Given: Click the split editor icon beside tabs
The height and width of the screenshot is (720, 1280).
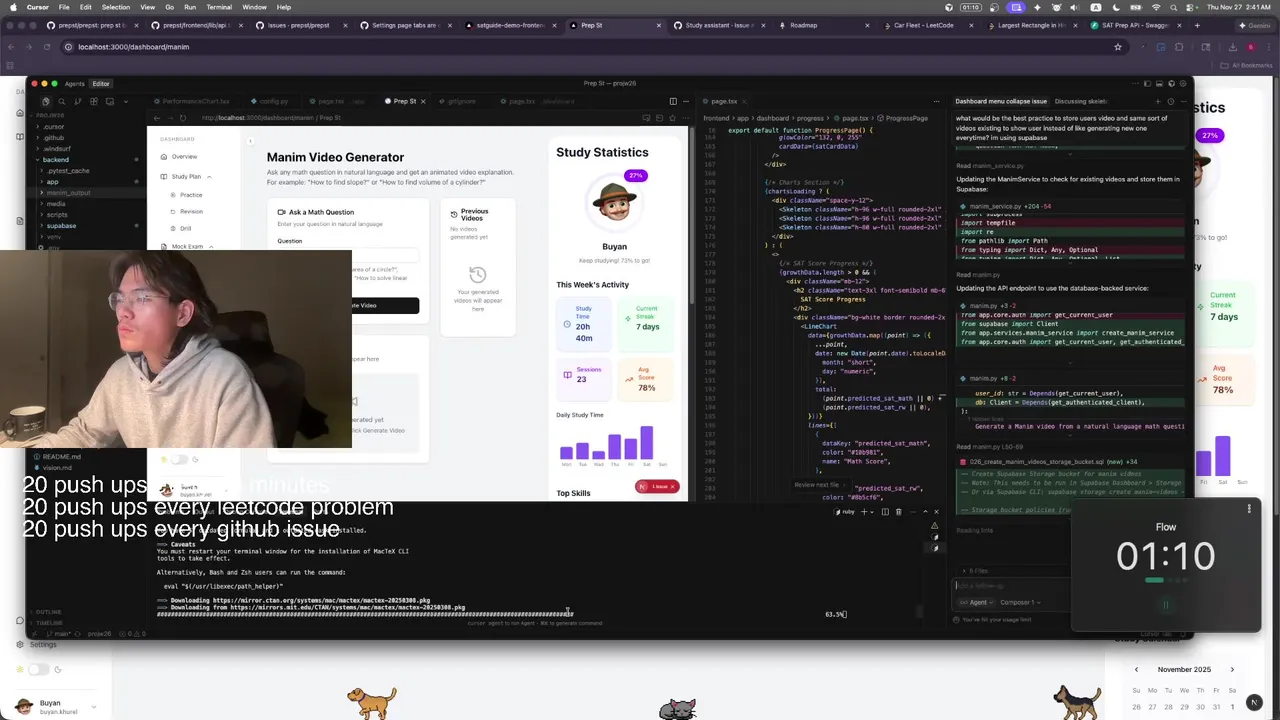Looking at the screenshot, I should coord(672,101).
